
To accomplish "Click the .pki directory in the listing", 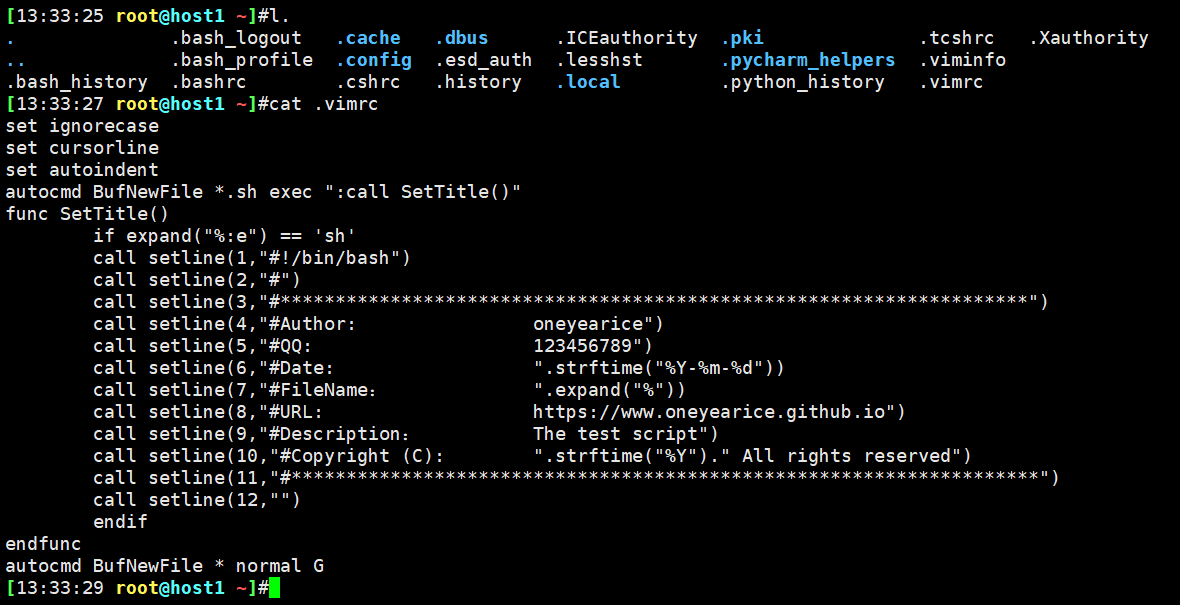I will (x=742, y=38).
